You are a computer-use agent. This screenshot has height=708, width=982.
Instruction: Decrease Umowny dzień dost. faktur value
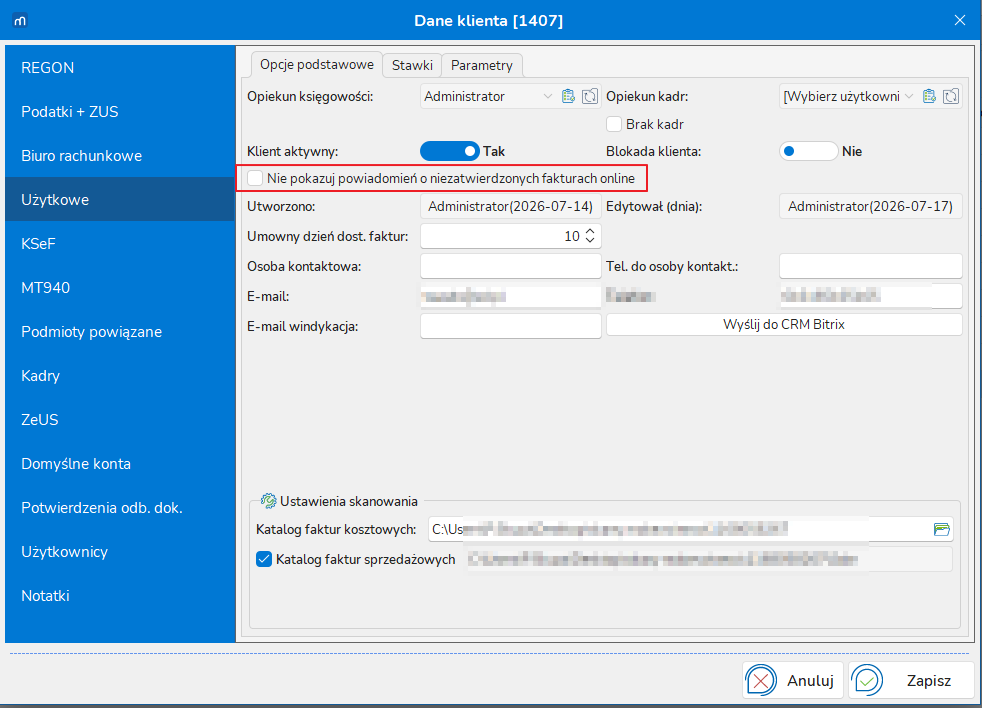coord(590,241)
